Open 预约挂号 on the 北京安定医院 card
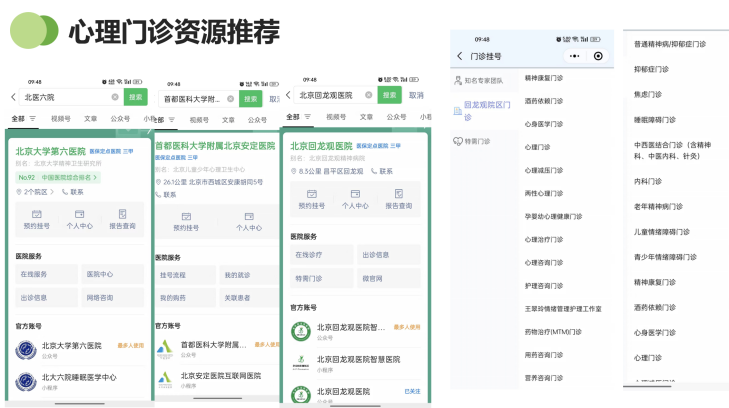 tap(185, 221)
